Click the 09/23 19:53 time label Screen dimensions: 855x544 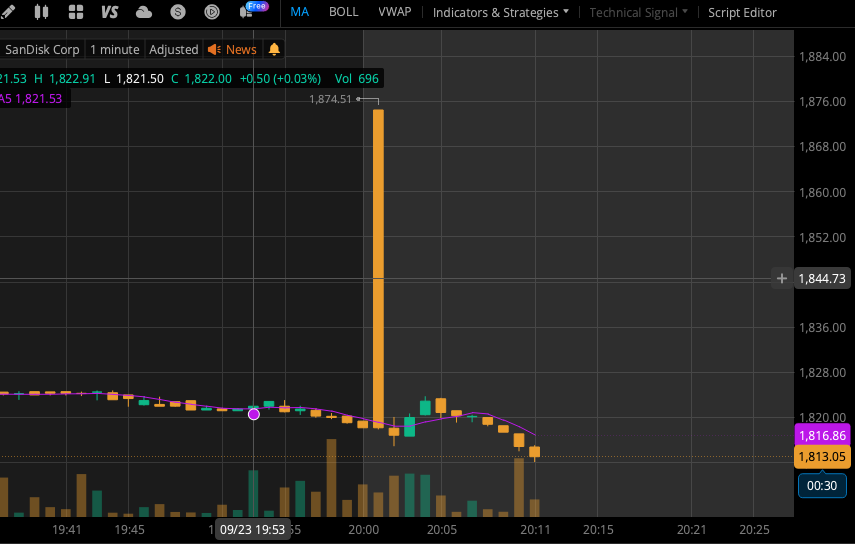coord(252,530)
